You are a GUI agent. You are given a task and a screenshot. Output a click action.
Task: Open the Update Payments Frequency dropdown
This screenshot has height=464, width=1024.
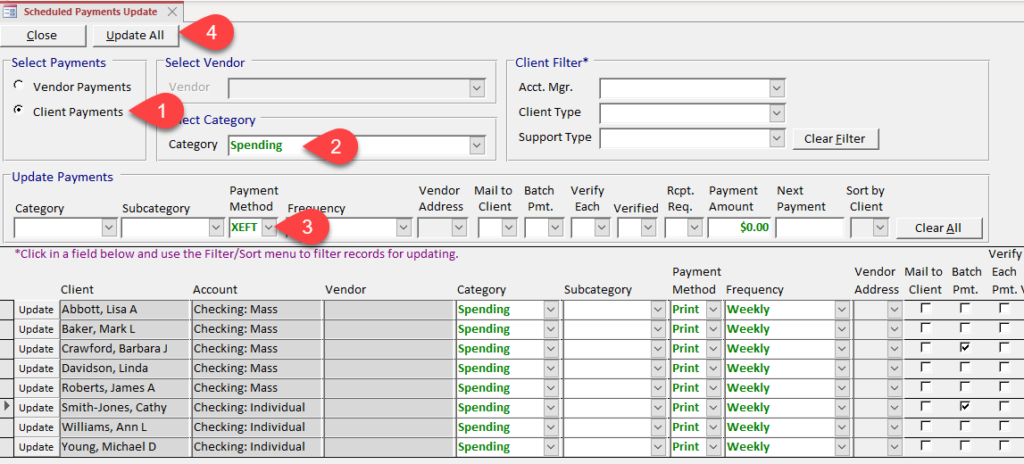pos(404,227)
